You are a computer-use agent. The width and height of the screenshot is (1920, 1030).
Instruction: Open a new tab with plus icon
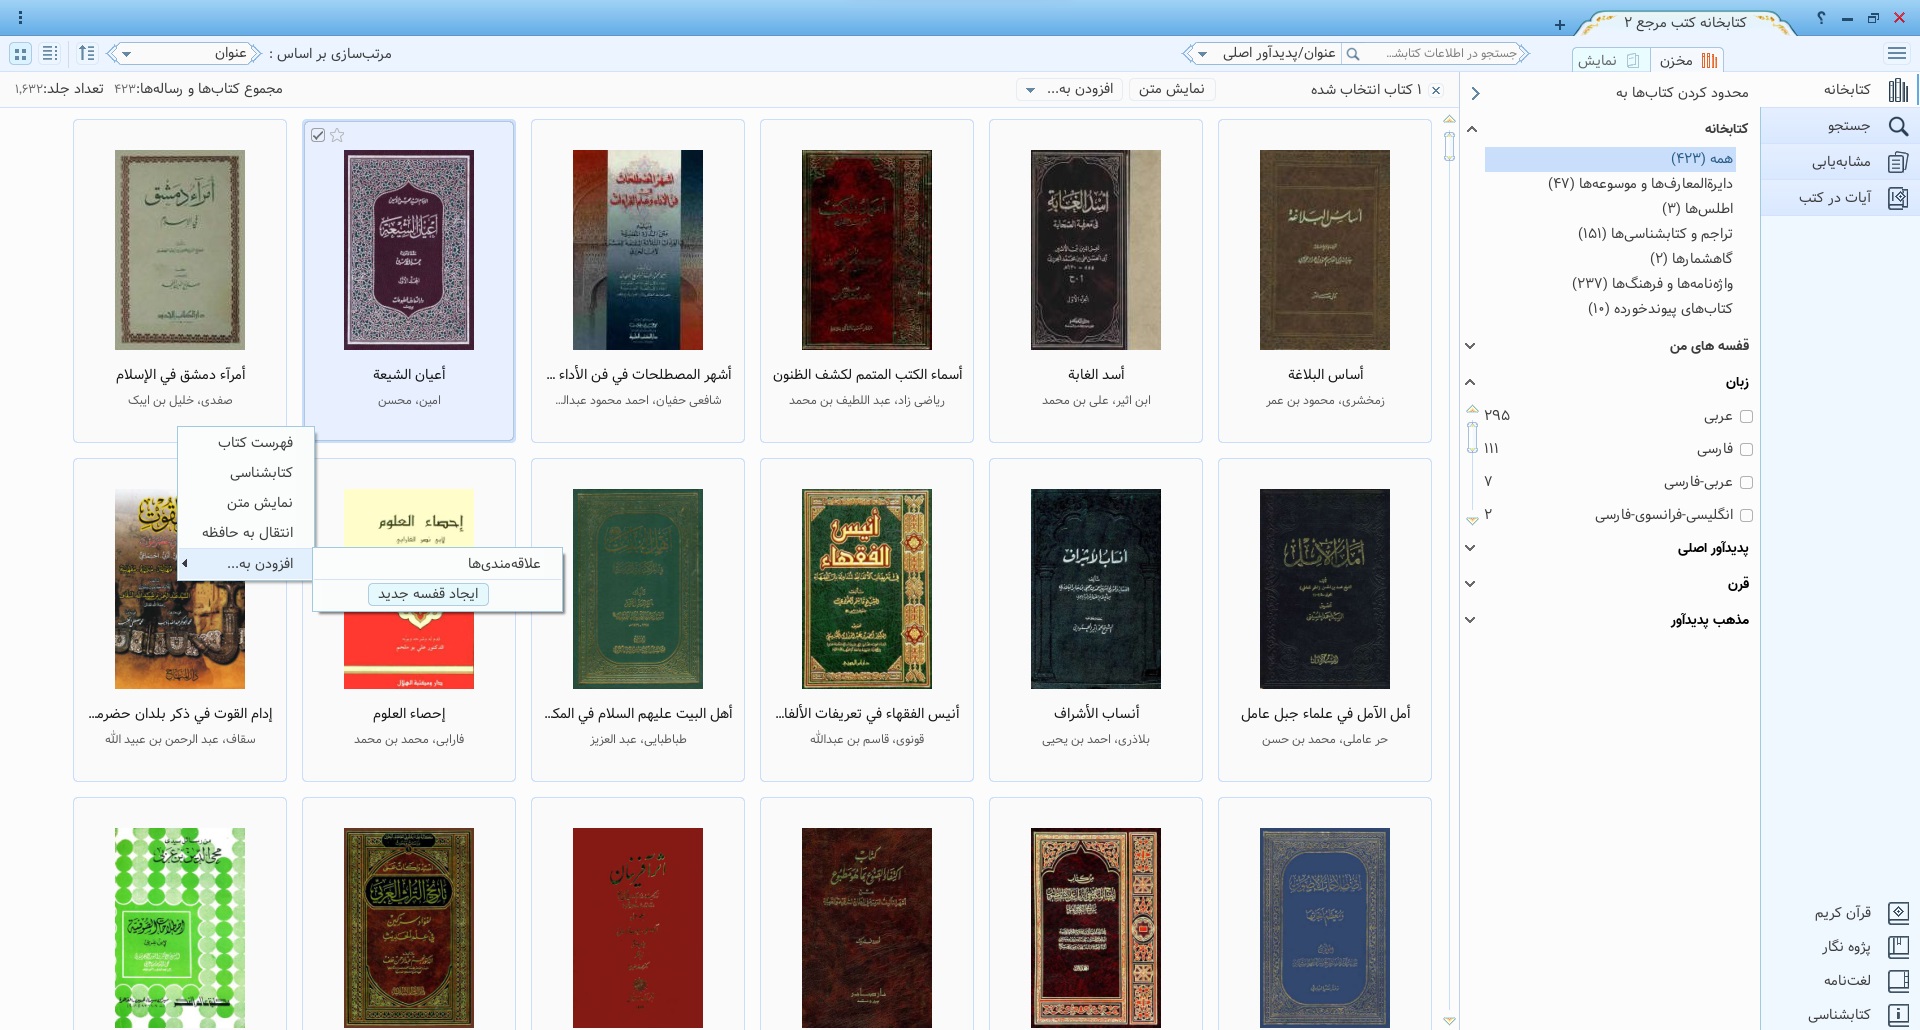tap(1560, 25)
